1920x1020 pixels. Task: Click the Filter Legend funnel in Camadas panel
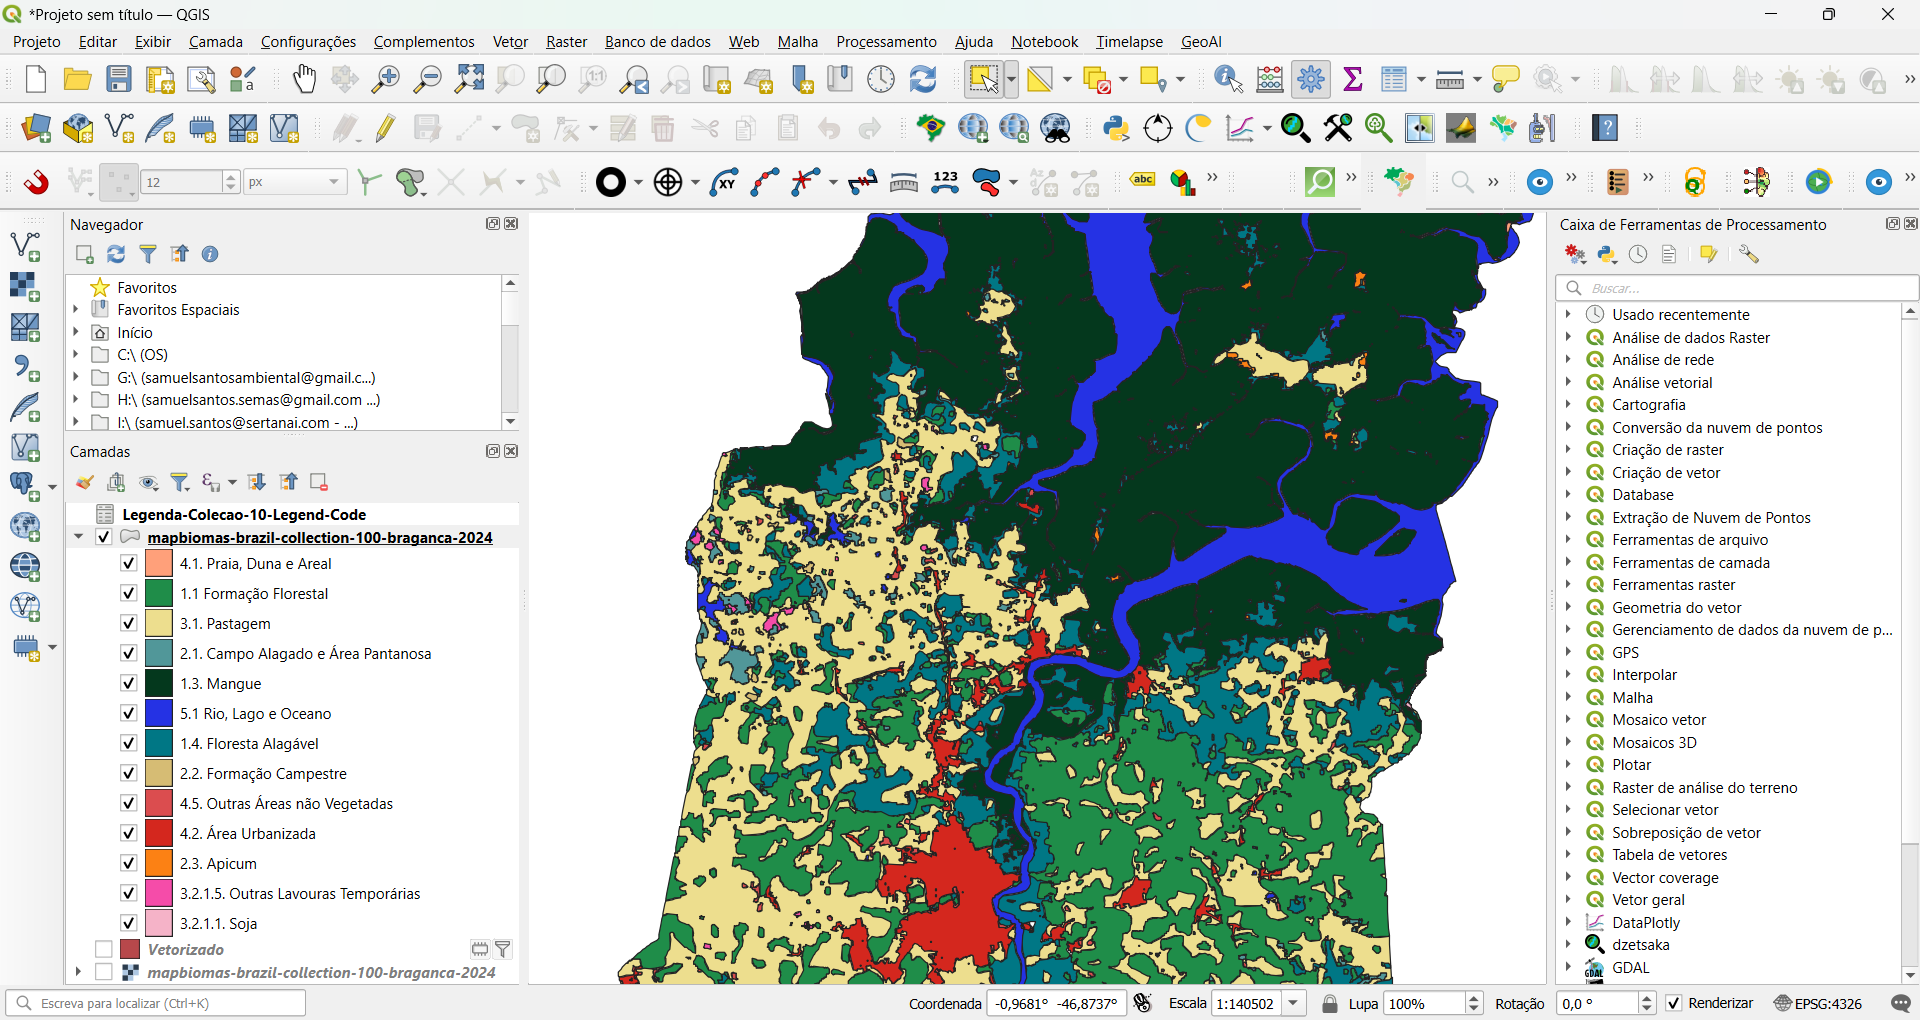coord(181,482)
